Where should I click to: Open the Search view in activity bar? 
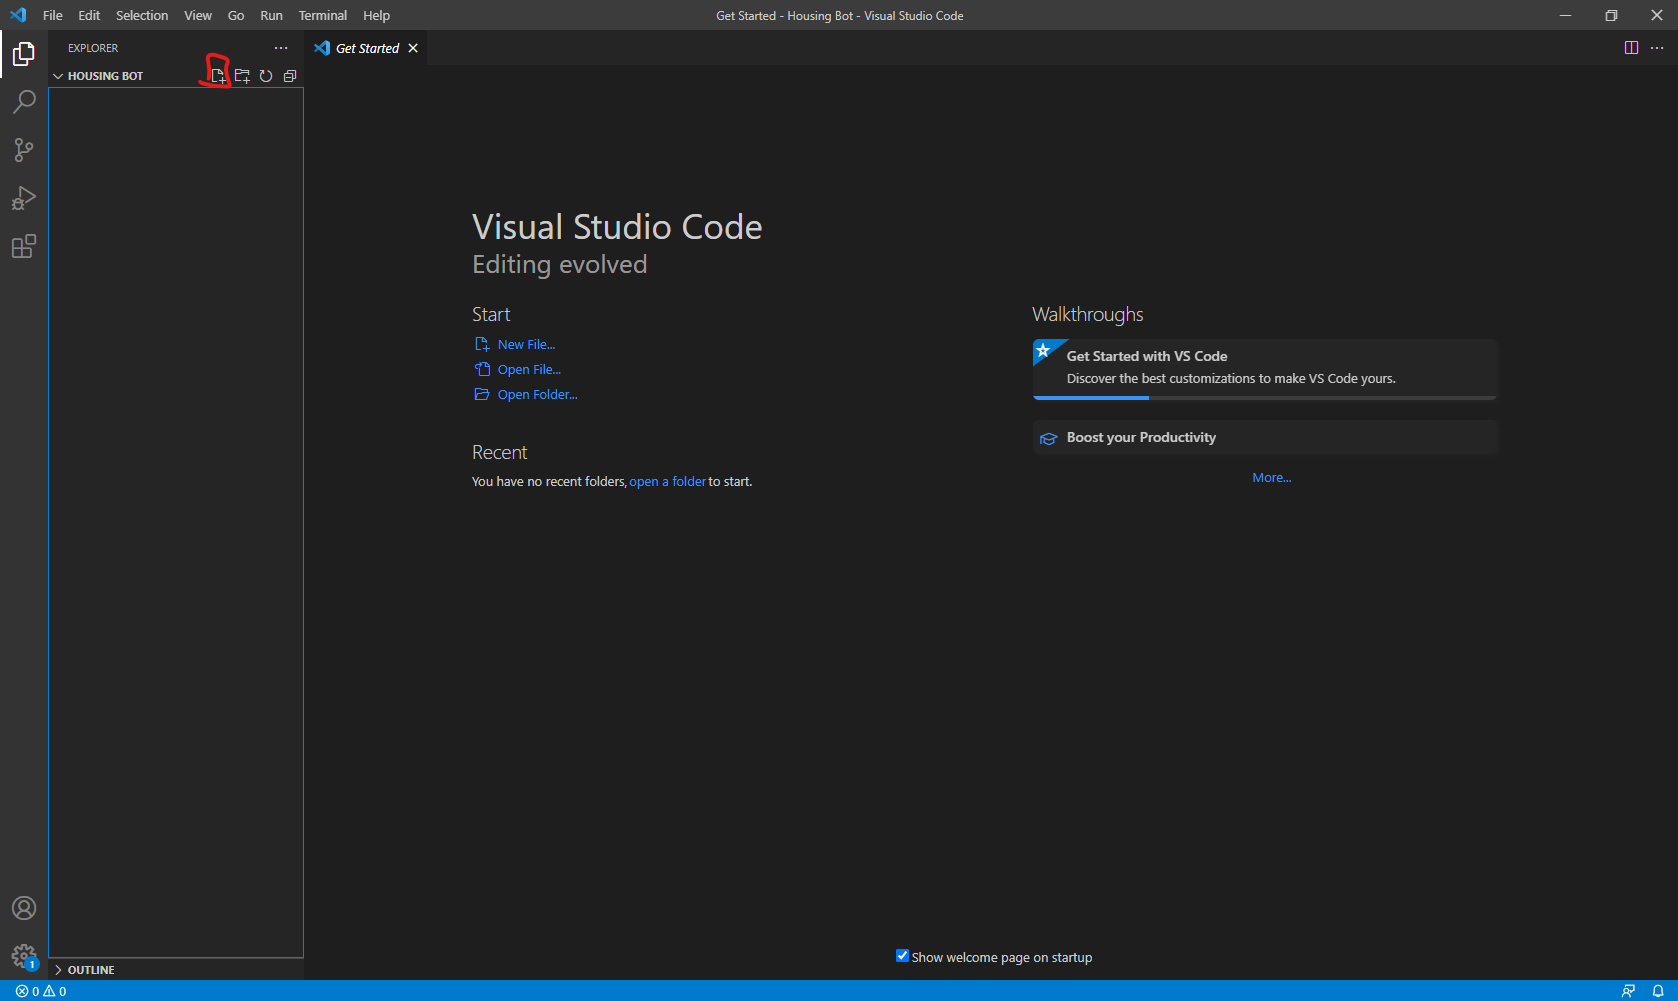[x=24, y=102]
